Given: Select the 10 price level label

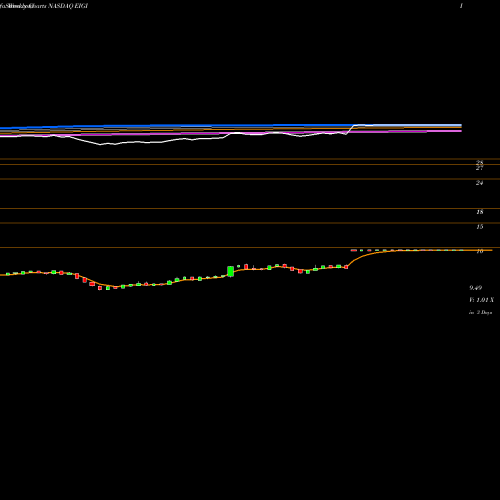Looking at the screenshot, I should (480, 251).
